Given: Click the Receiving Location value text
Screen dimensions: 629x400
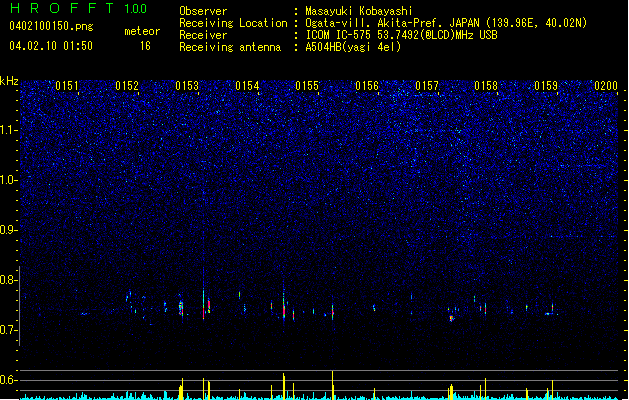Looking at the screenshot, I should point(446,23).
